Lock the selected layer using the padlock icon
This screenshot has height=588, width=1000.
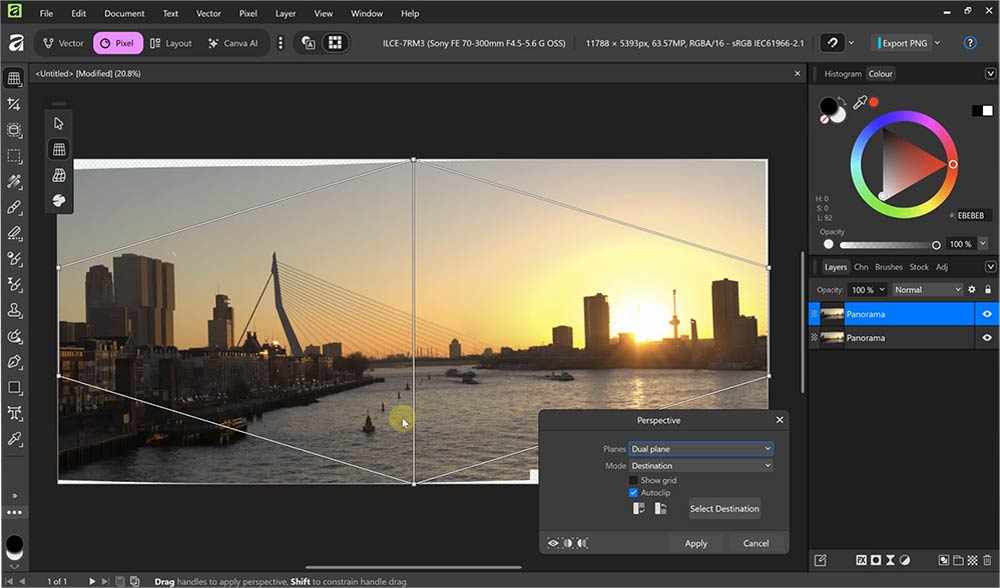pos(988,289)
